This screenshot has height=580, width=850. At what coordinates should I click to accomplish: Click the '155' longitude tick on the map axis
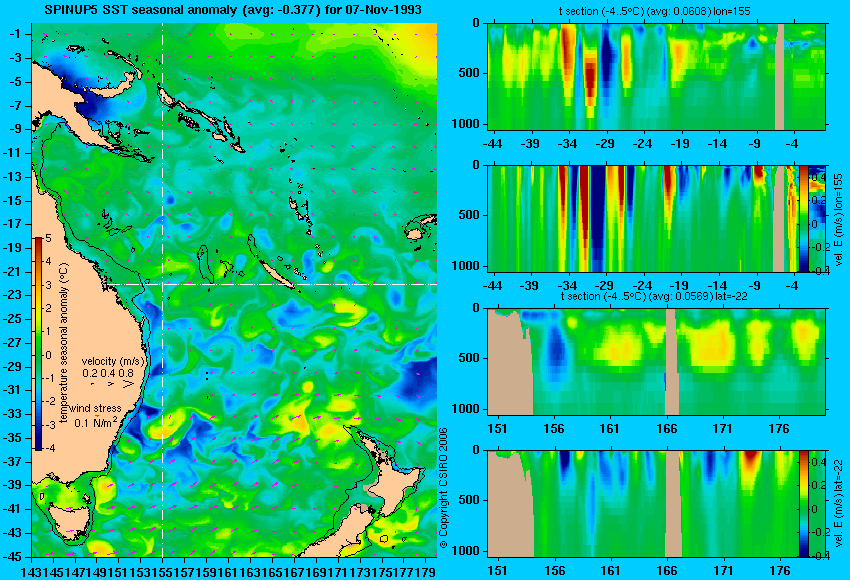pos(162,571)
